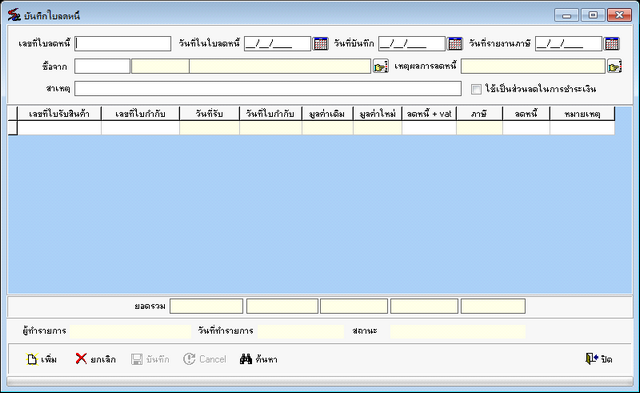Screen dimensions: 640x393
Task: Click the วันที่ทำรายการ field
Action: [301, 331]
